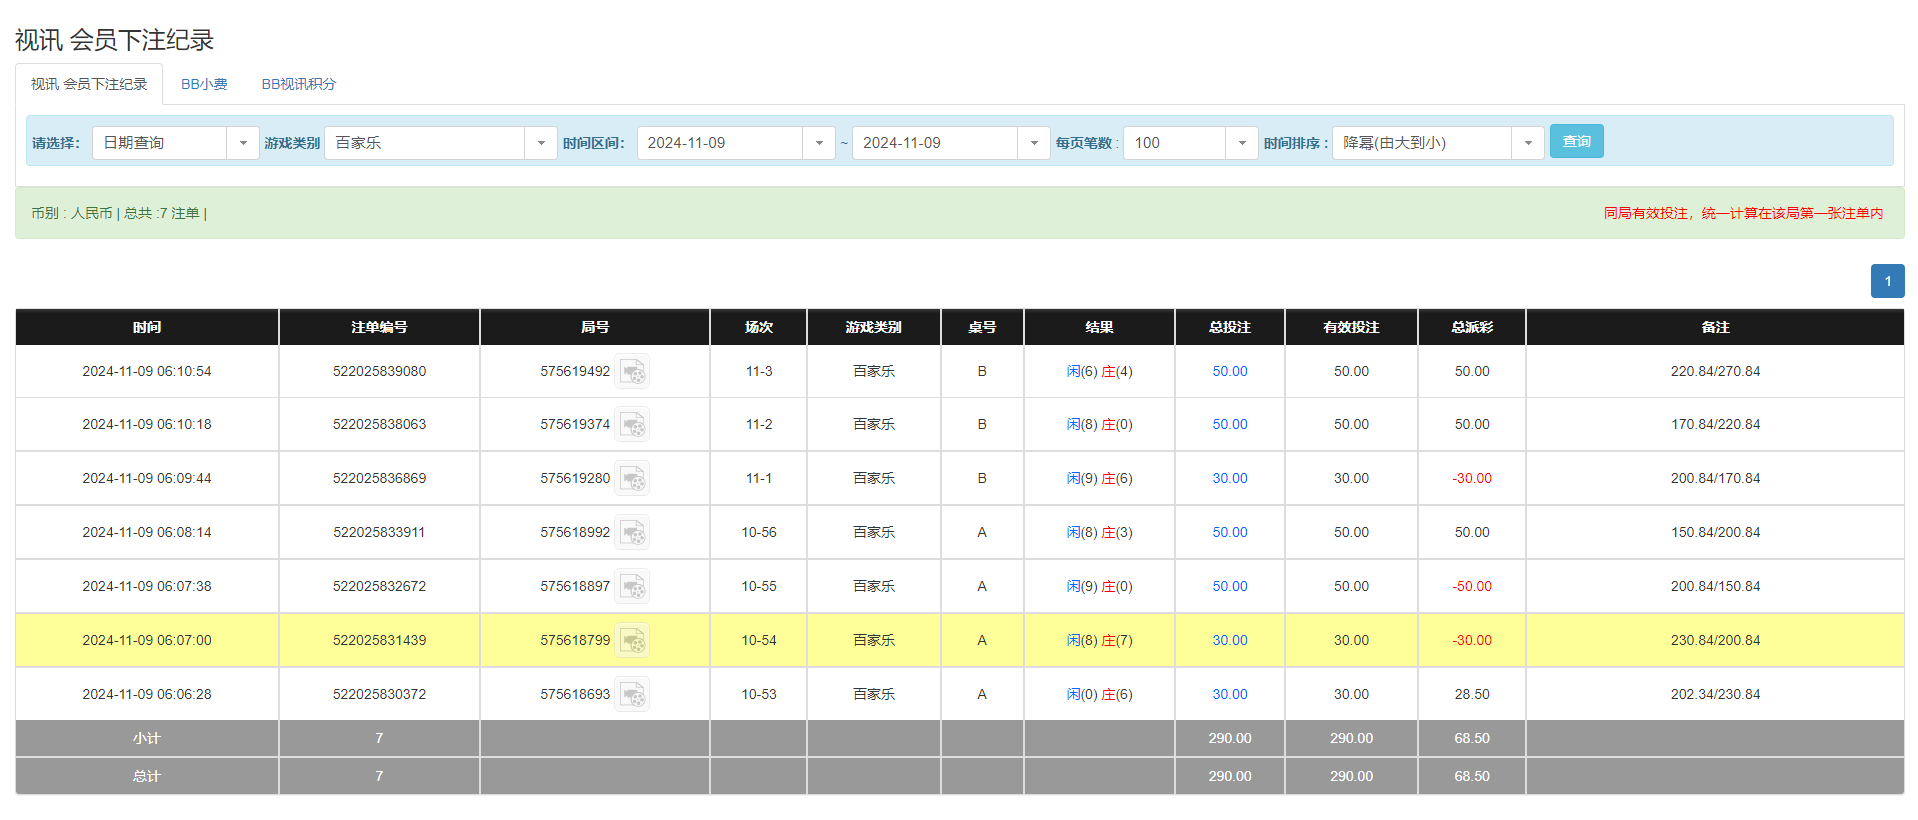The width and height of the screenshot is (1918, 820).
Task: View replay icon for round 575618693
Action: click(632, 695)
